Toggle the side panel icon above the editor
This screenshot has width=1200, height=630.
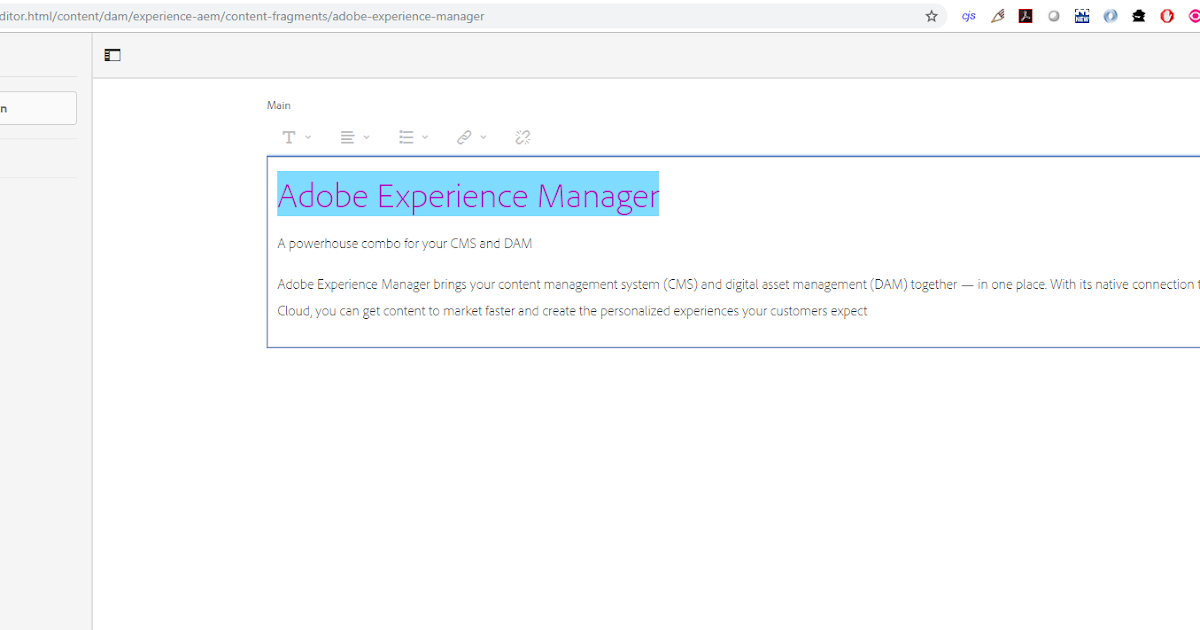[x=112, y=55]
